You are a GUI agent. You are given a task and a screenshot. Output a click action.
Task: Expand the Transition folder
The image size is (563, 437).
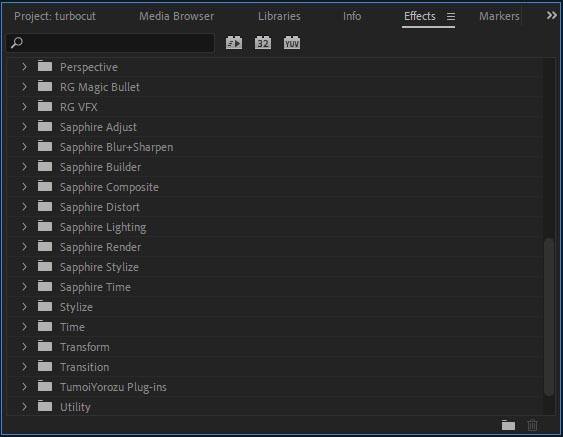pos(24,367)
